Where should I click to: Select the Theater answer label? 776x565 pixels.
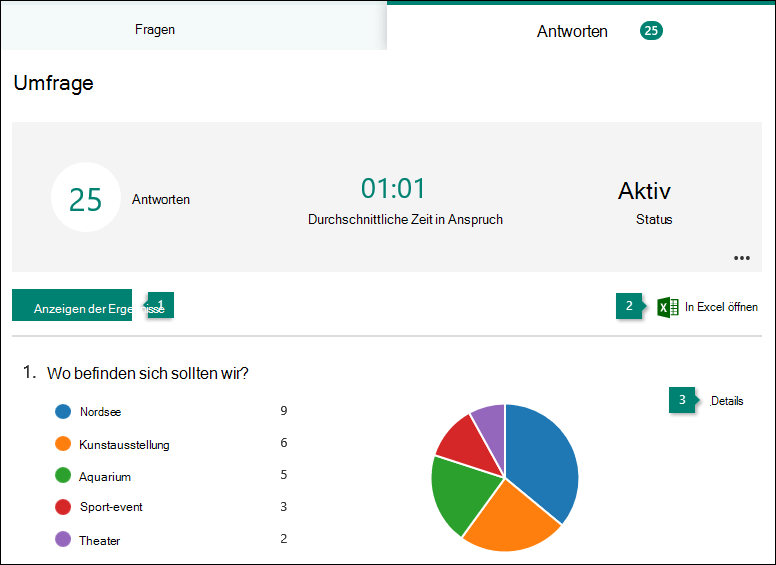pyautogui.click(x=99, y=541)
